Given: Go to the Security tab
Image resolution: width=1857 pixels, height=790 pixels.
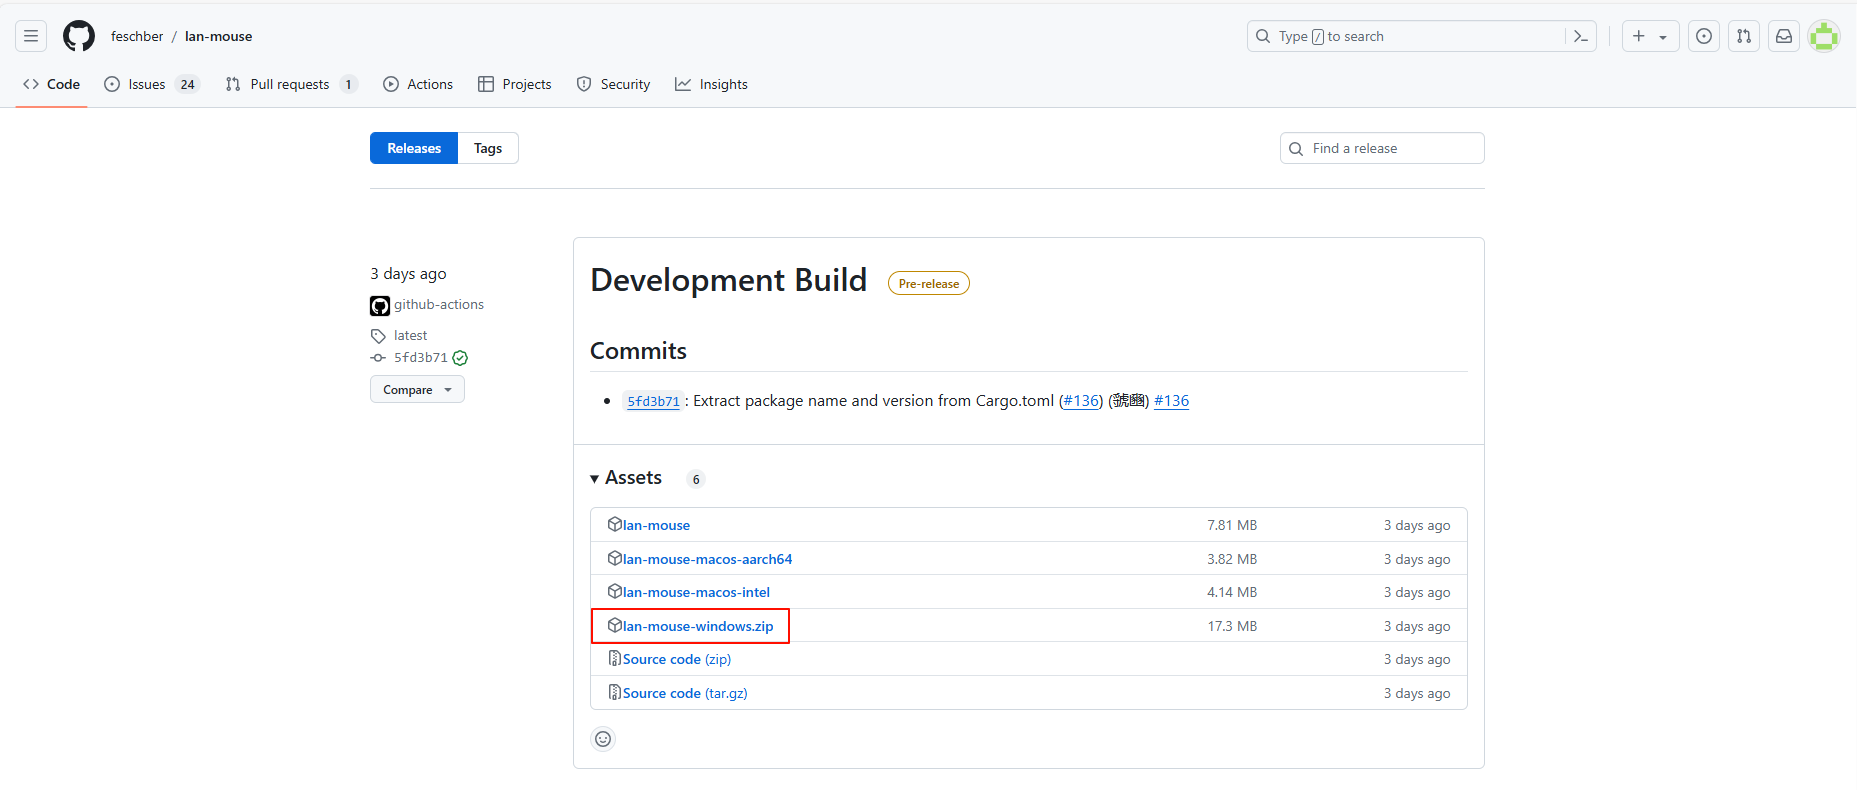Looking at the screenshot, I should click(613, 84).
